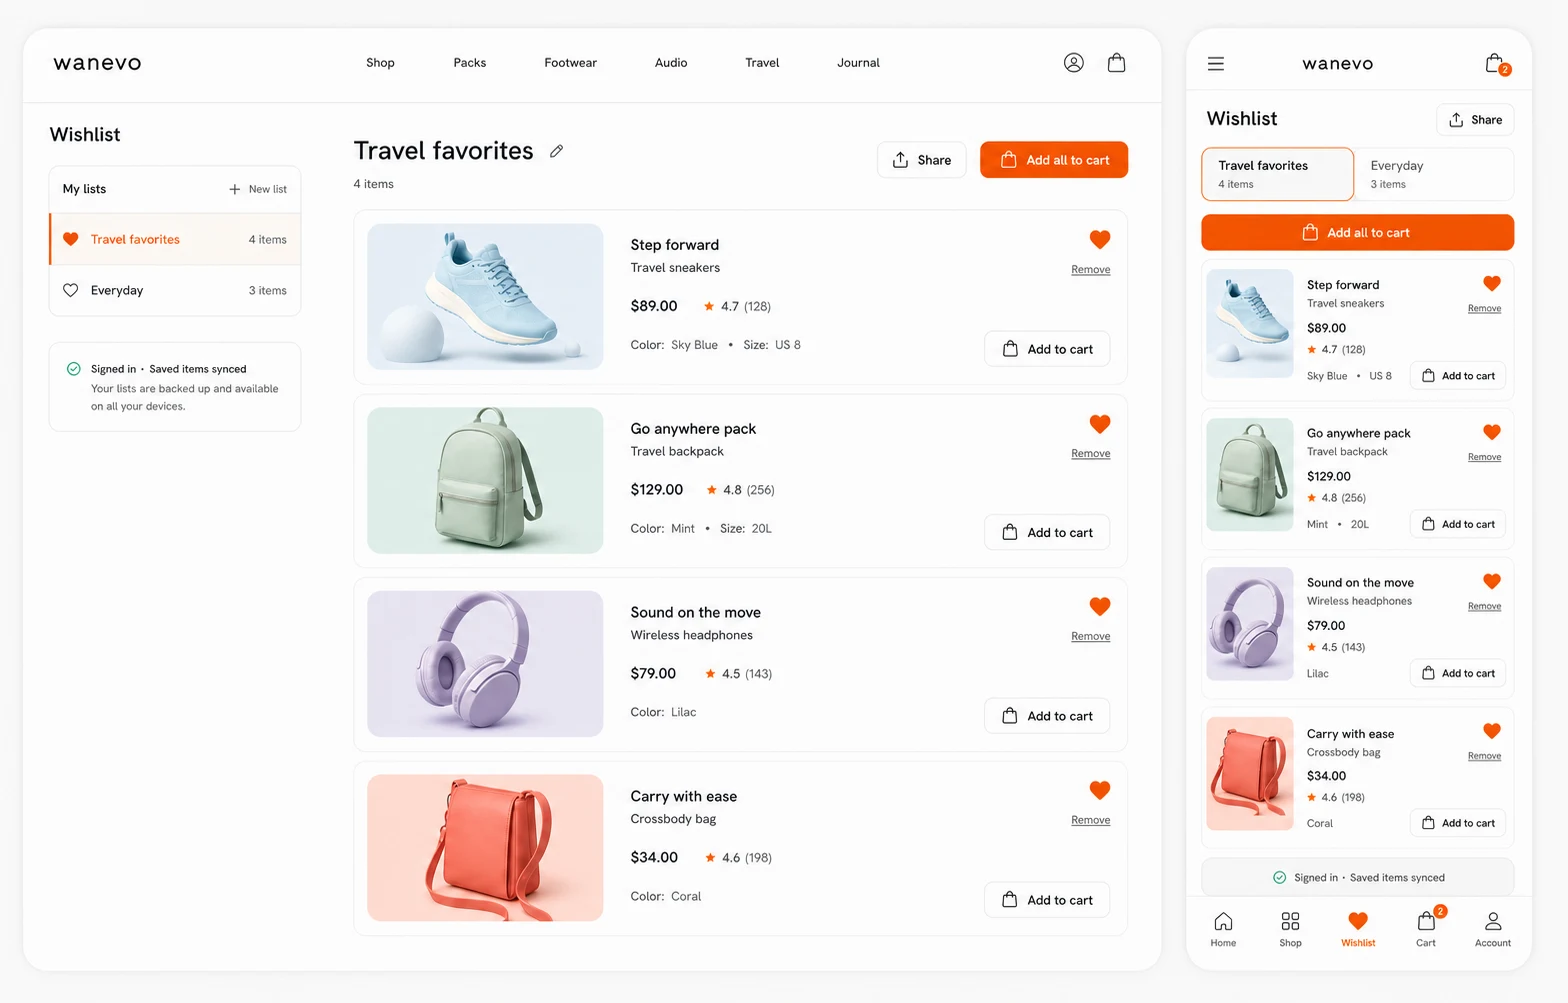The image size is (1568, 1003).
Task: Open the Shop nav item
Action: point(380,63)
